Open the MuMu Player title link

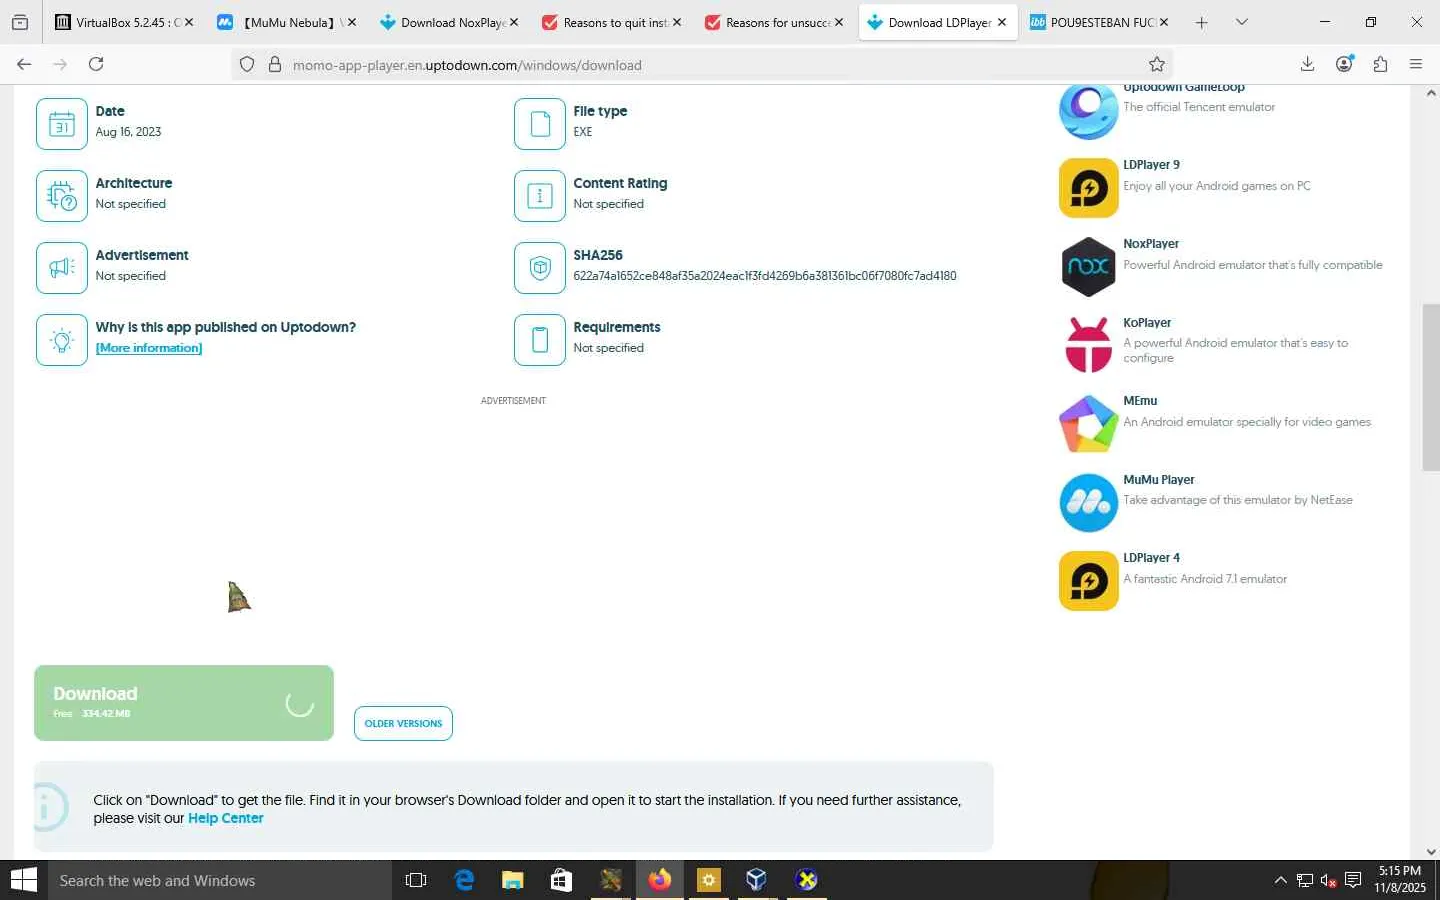tap(1159, 480)
